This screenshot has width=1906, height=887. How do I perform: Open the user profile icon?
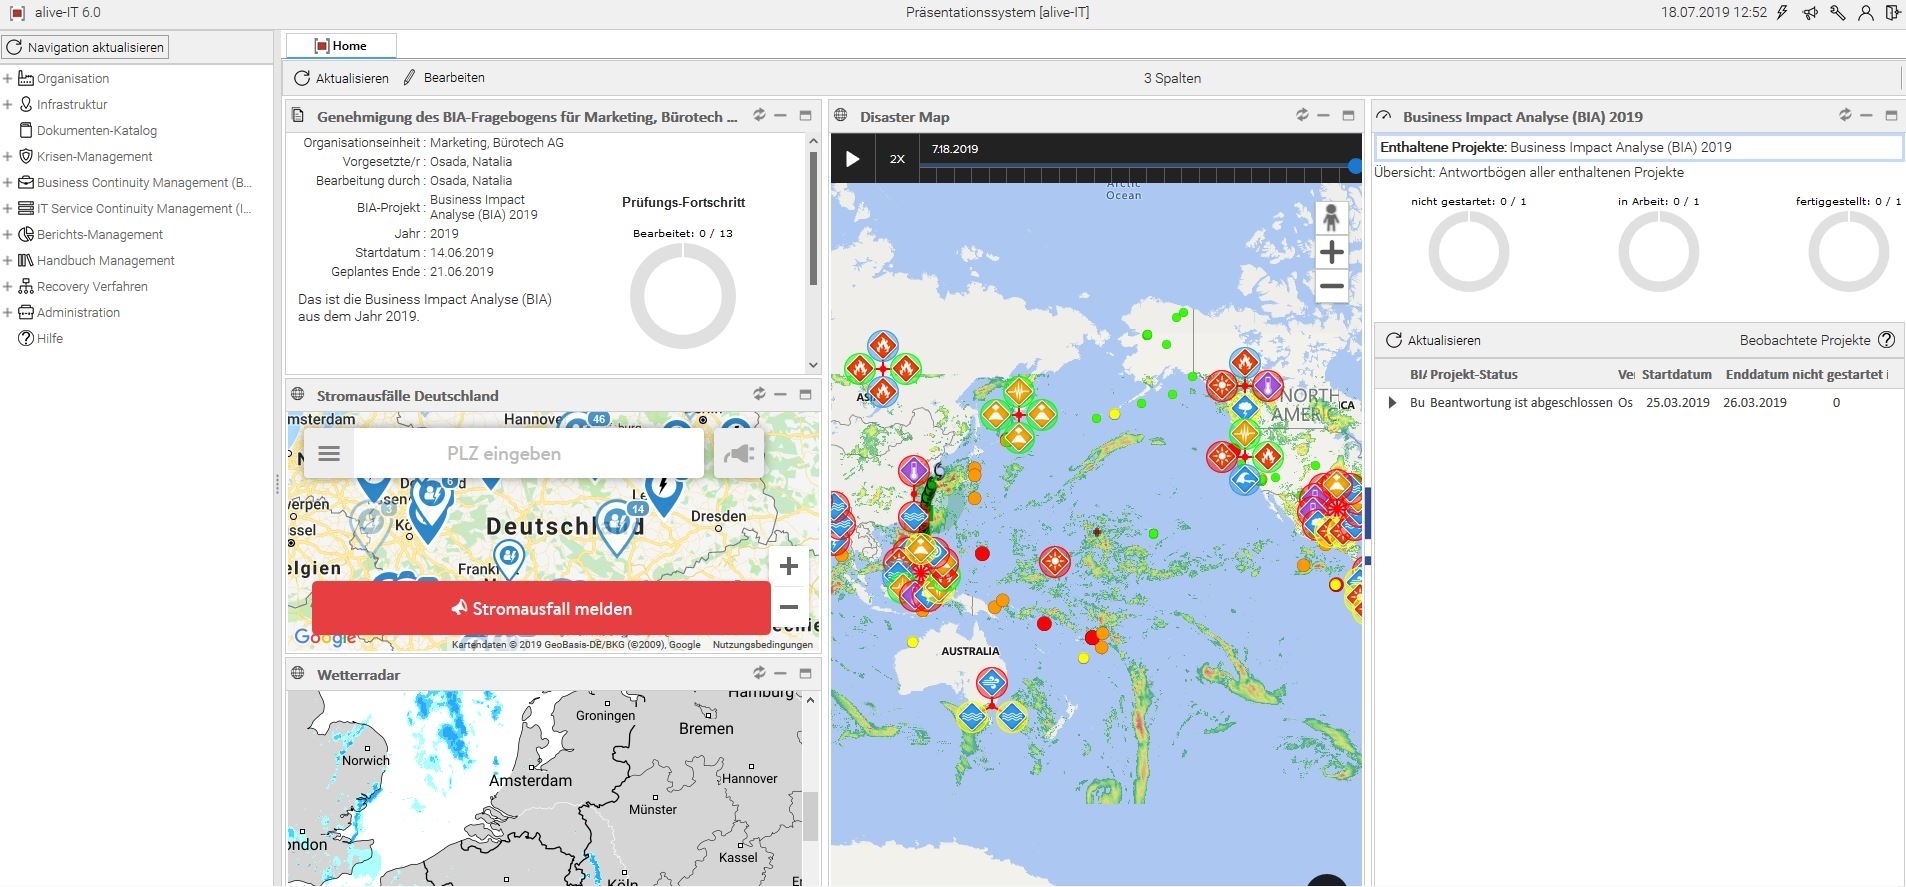pyautogui.click(x=1865, y=13)
